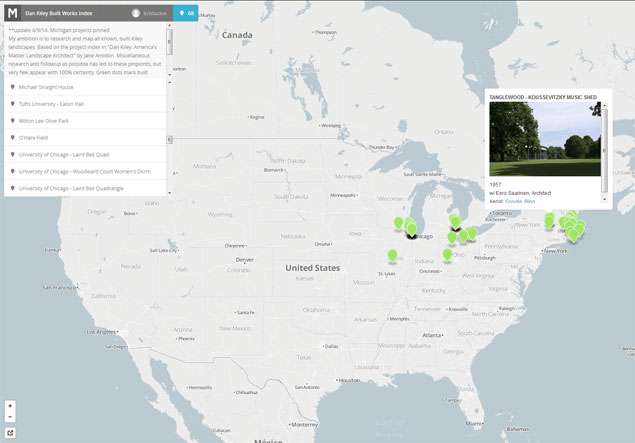
Task: Click up arrow of description scrollbar
Action: tap(170, 26)
